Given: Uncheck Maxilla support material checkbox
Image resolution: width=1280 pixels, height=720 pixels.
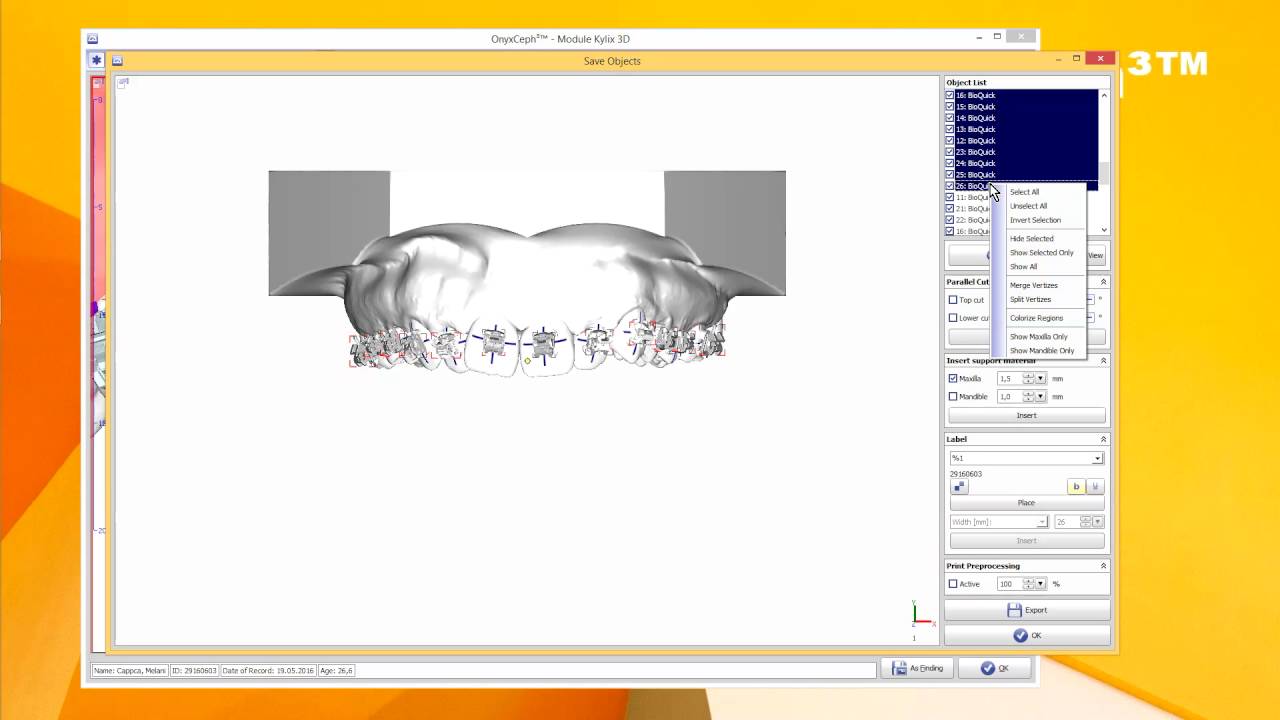Looking at the screenshot, I should tap(953, 379).
